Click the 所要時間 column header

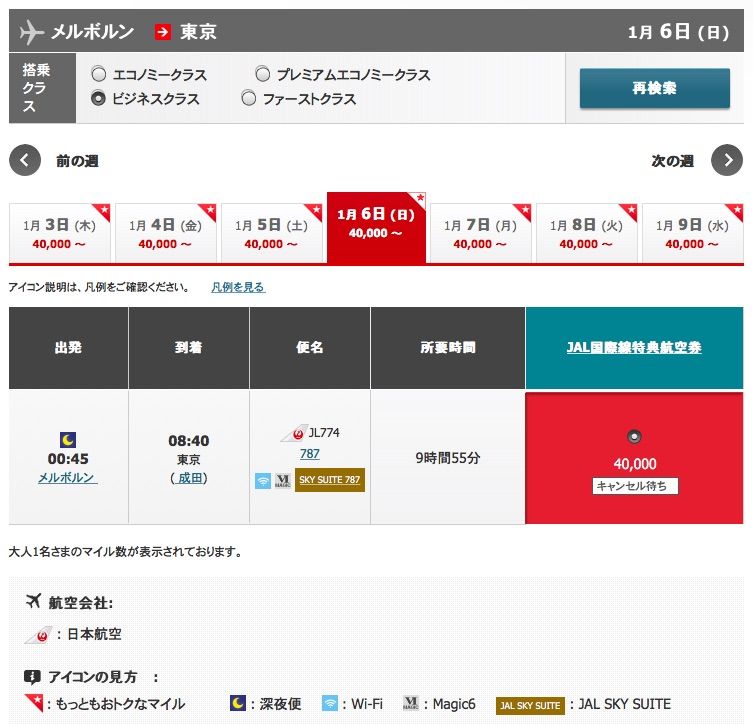448,347
